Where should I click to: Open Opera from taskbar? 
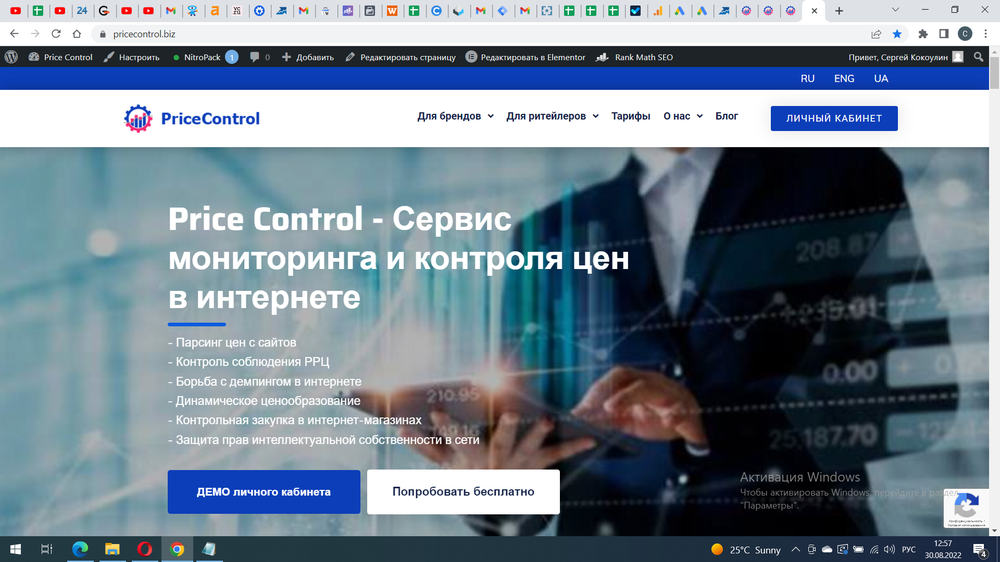145,549
